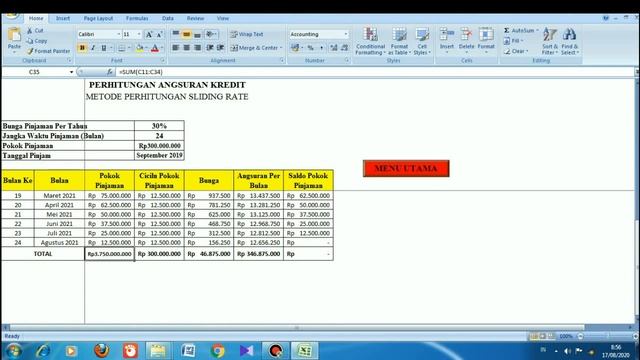
Task: Open Google Chrome from the taskbar
Action: tap(218, 351)
